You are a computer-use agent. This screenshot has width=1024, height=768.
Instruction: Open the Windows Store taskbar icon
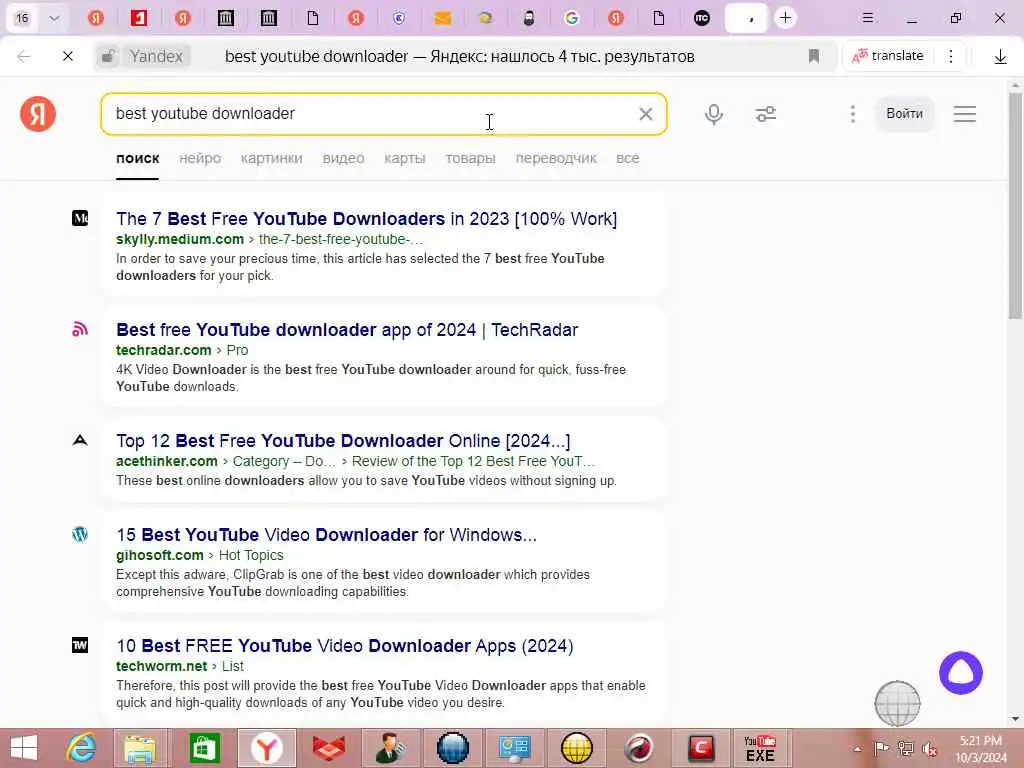204,748
